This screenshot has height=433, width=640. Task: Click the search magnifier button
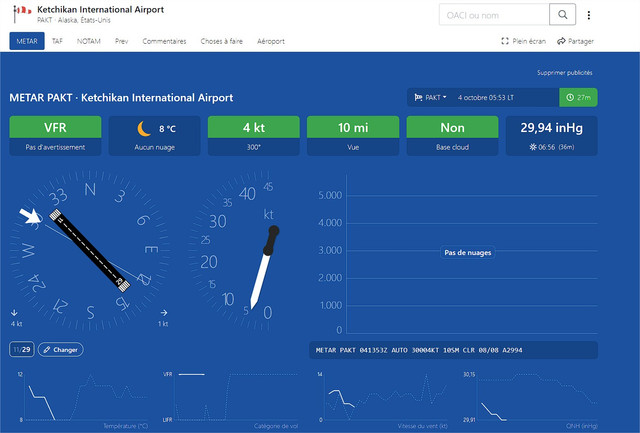(x=562, y=15)
